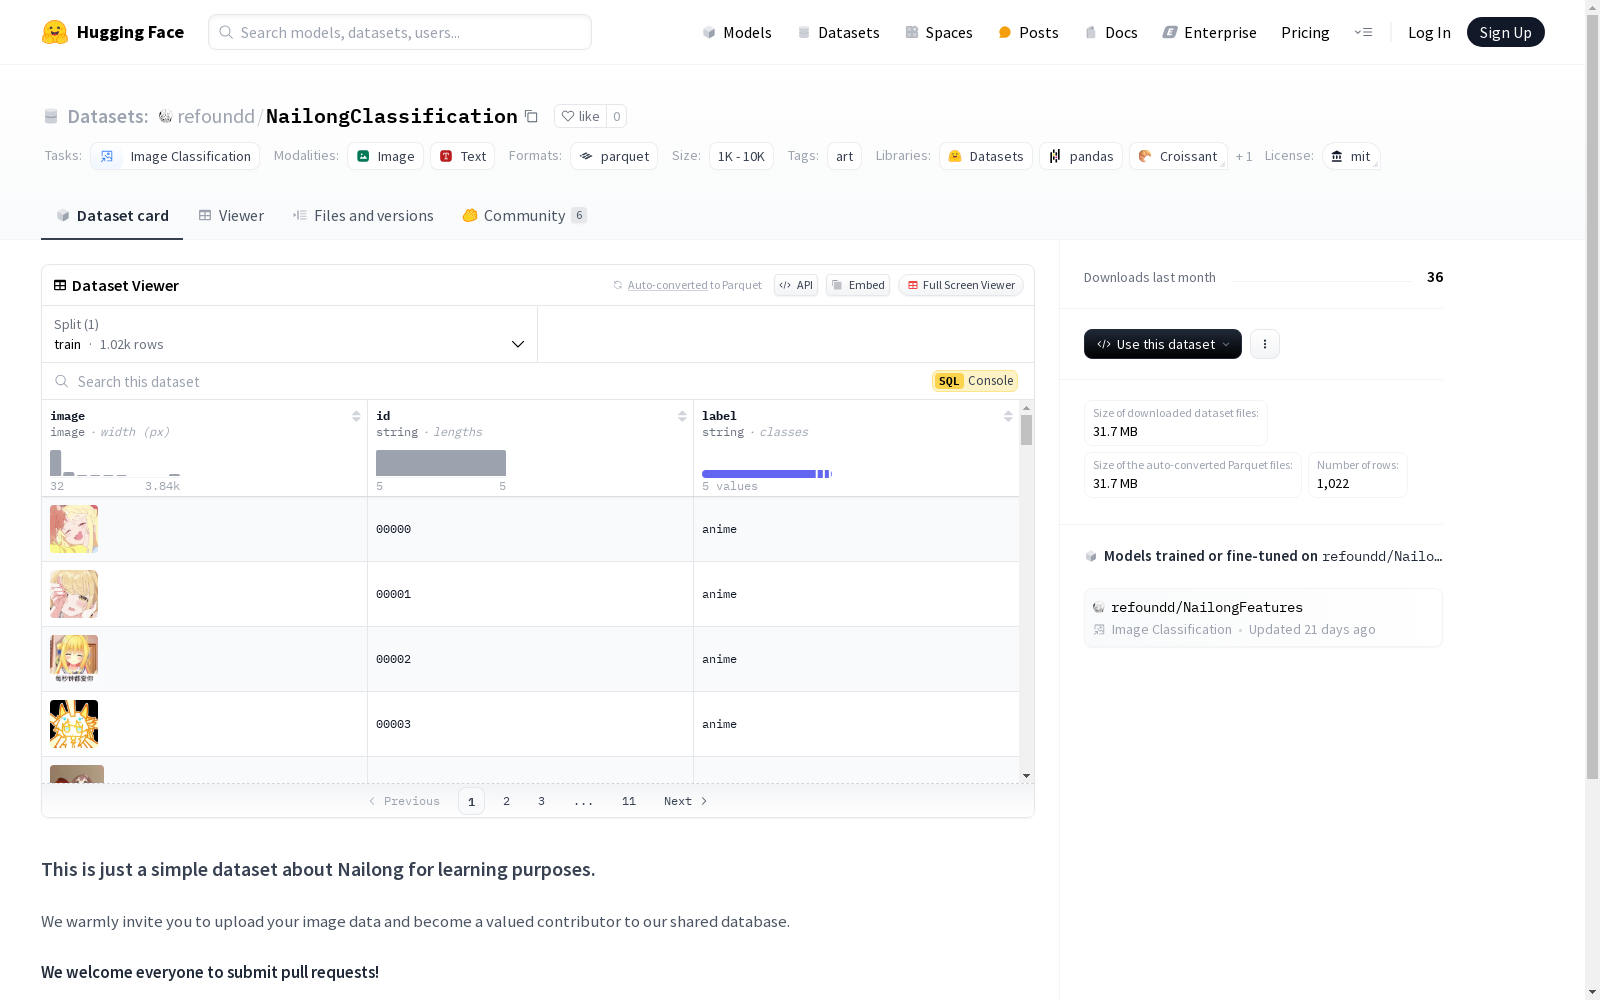Open the API button in Dataset Viewer
The width and height of the screenshot is (1600, 1000).
(x=796, y=285)
